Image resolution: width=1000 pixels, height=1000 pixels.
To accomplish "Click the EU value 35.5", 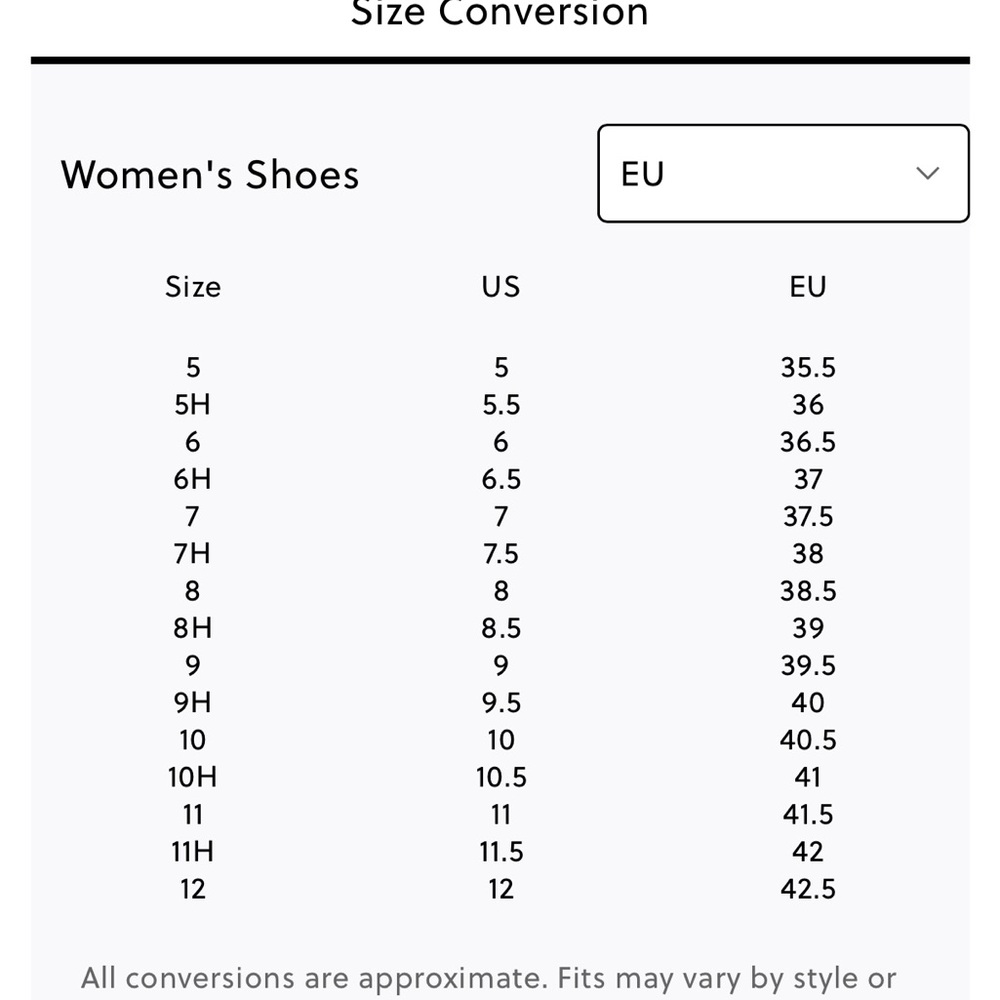I will click(x=807, y=367).
